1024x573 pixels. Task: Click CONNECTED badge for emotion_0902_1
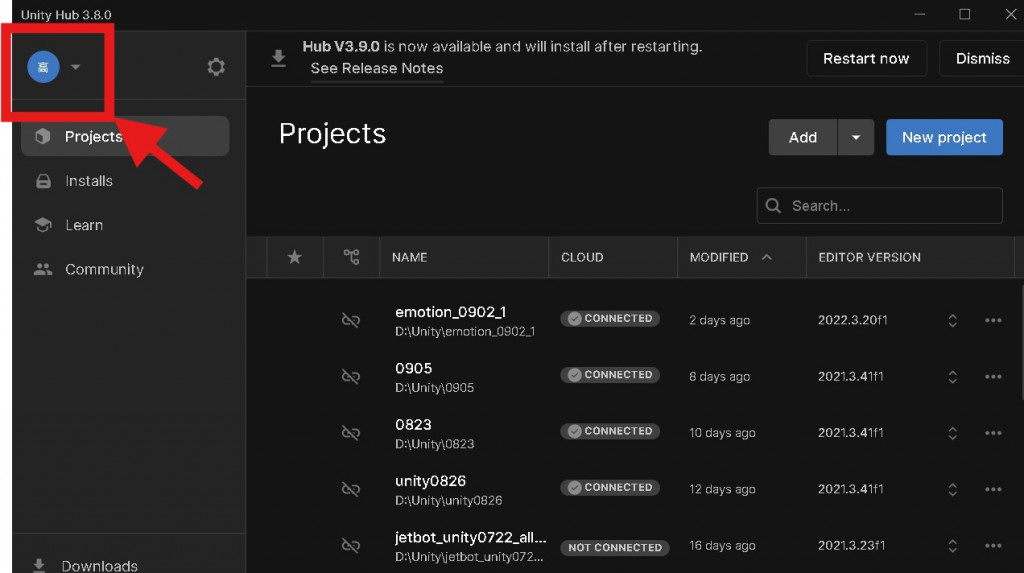pyautogui.click(x=610, y=318)
